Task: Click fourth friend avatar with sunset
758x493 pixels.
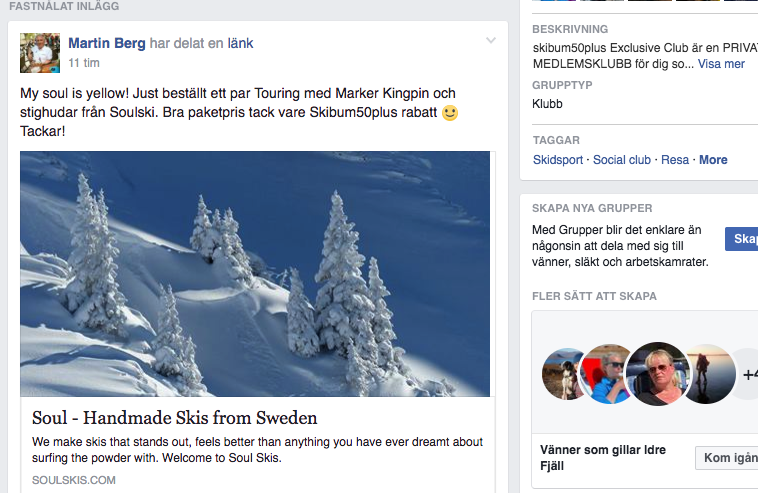Action: 708,373
